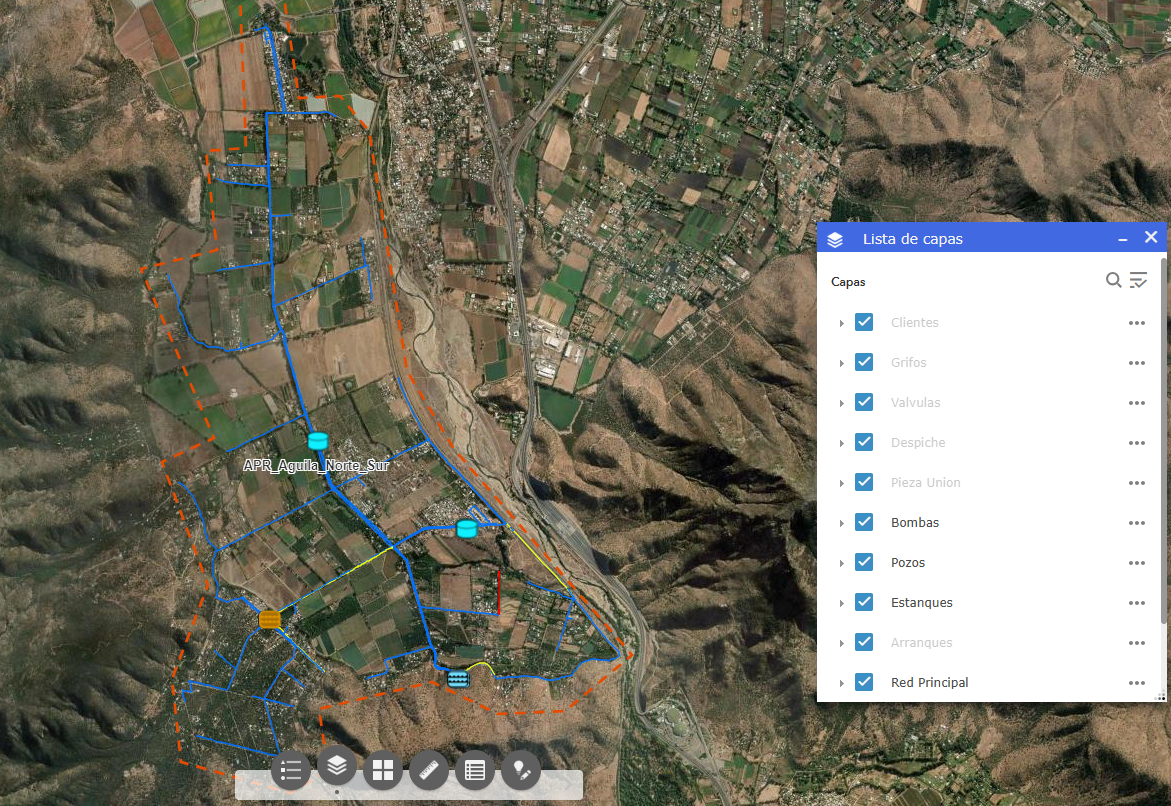Screen dimensions: 1171x806
Task: Open options menu for Estanques layer
Action: [x=1137, y=603]
